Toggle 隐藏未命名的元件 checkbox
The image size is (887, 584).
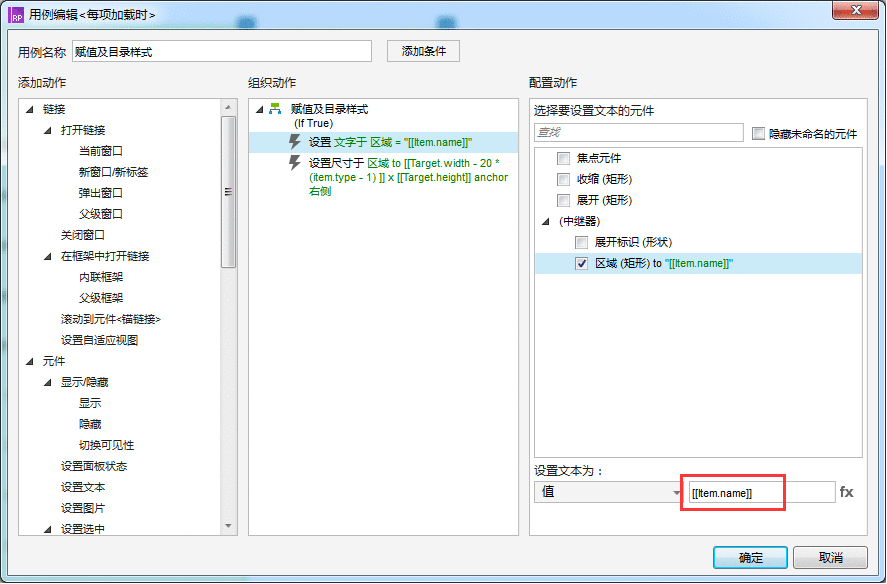(x=758, y=134)
